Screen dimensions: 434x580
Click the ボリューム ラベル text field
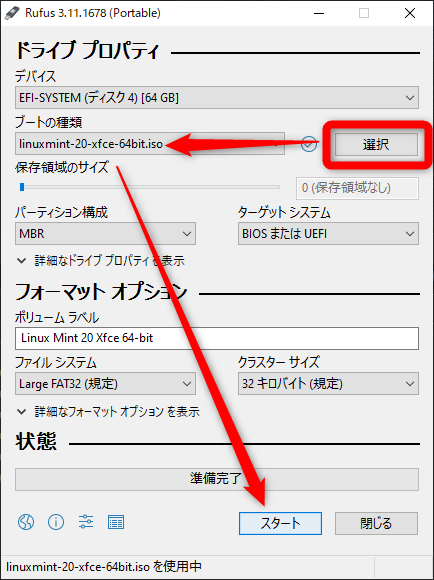pos(217,338)
